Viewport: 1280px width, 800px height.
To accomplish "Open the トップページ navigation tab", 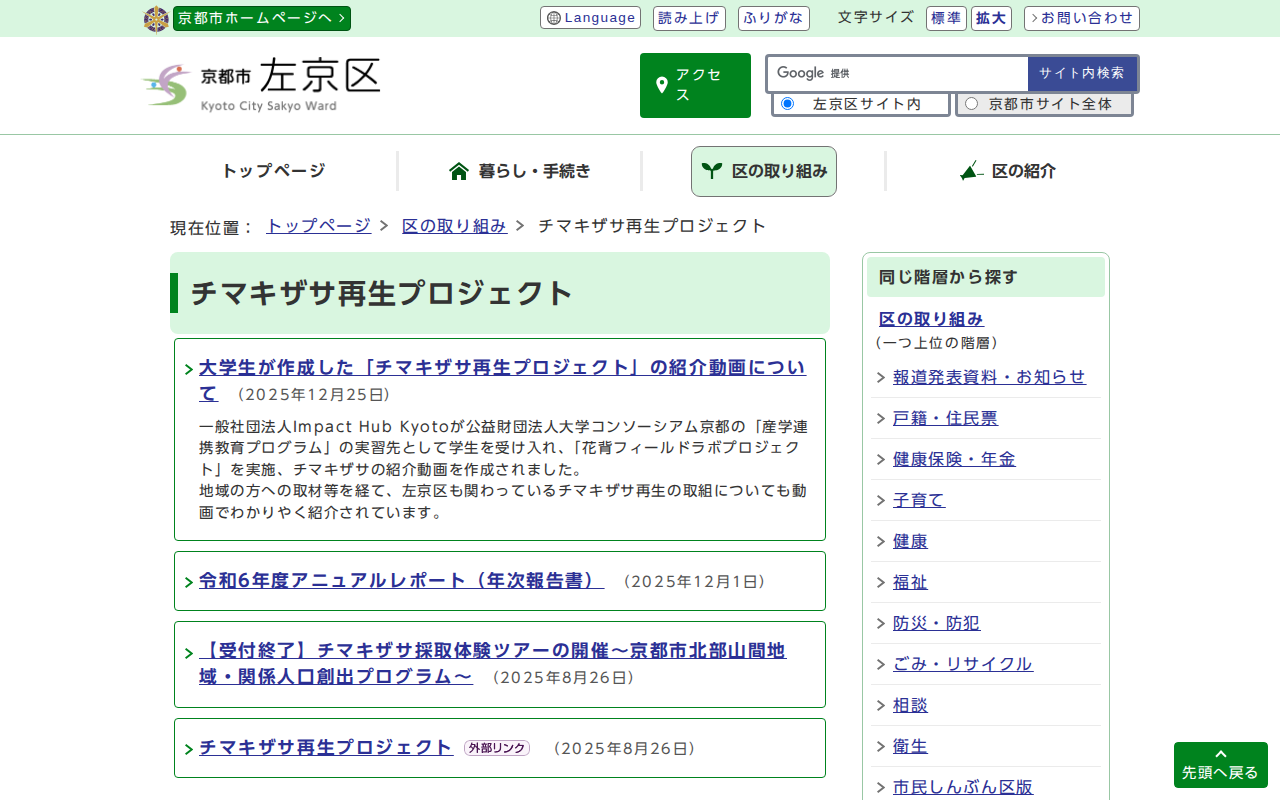I will point(273,171).
